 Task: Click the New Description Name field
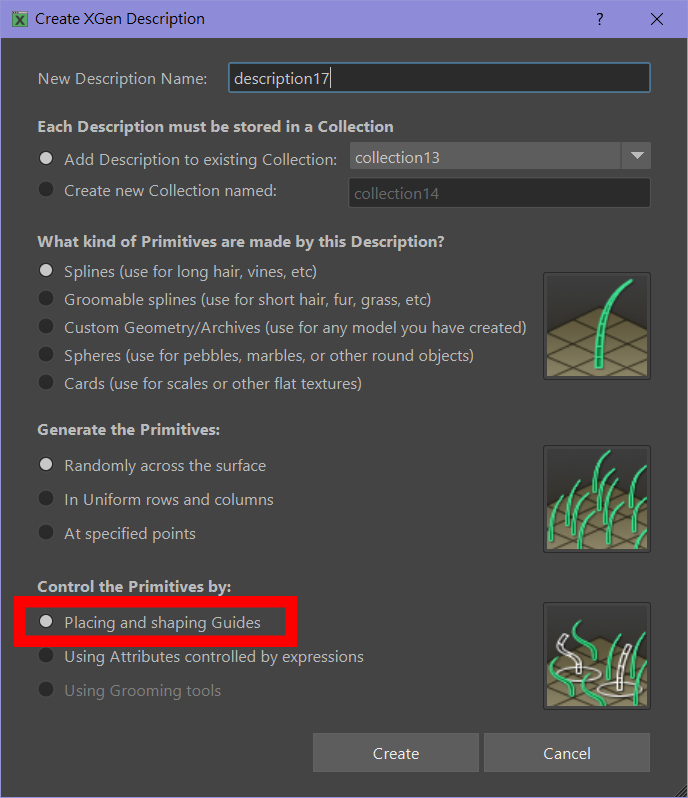pos(439,78)
